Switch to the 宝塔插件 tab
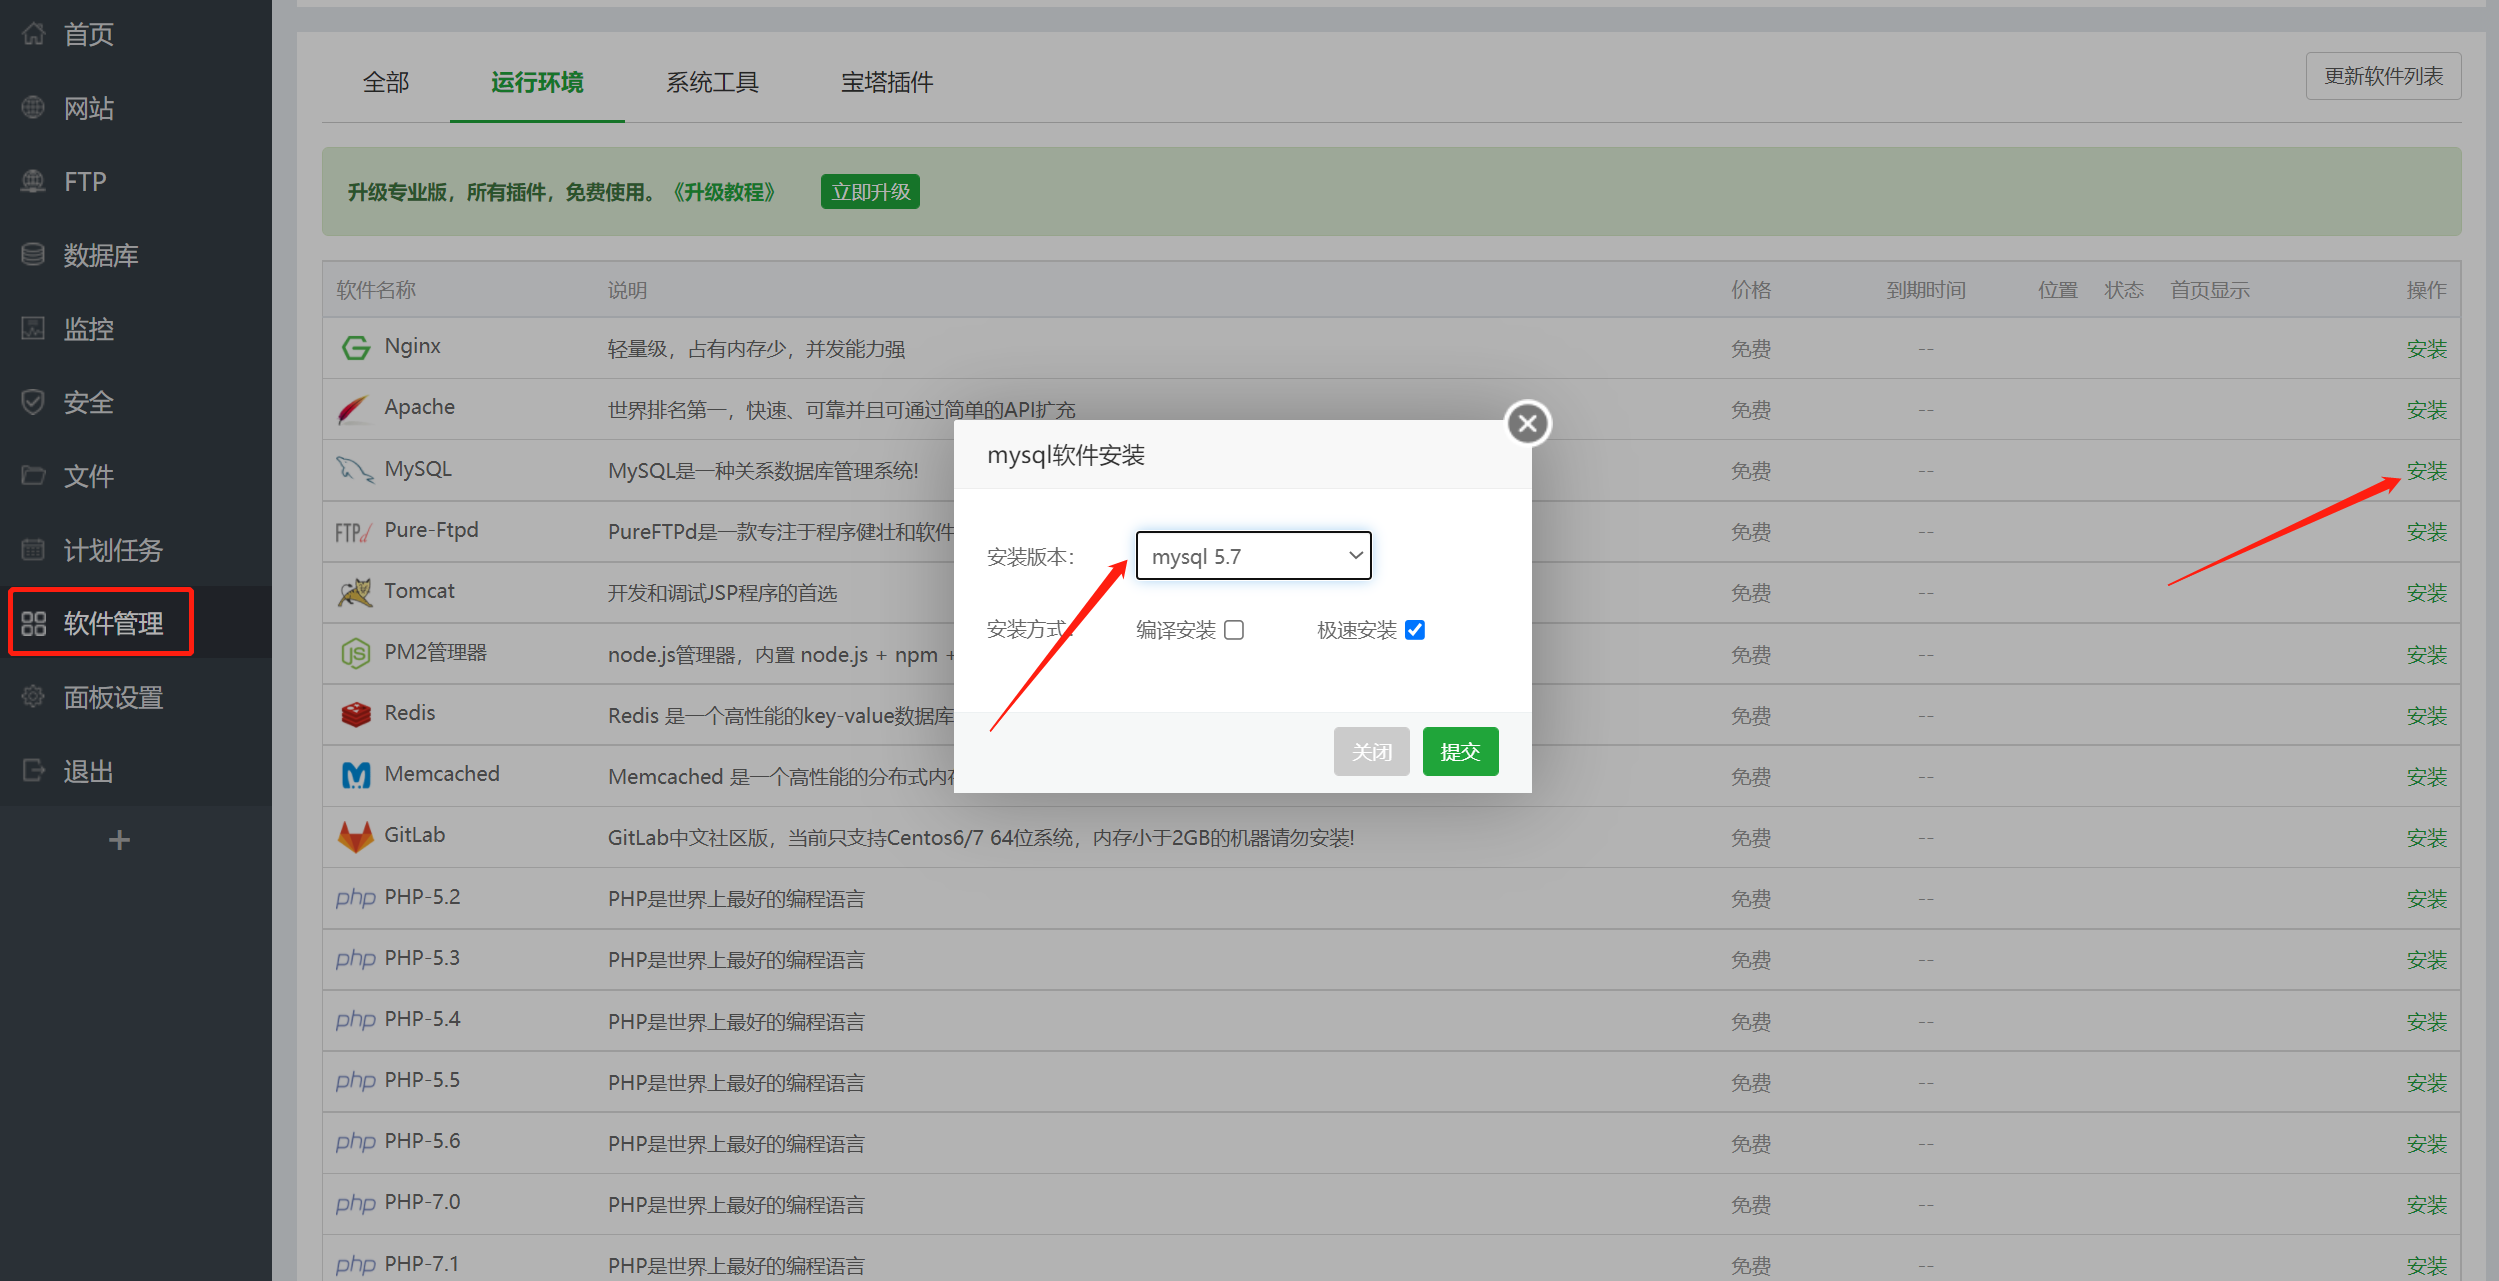Viewport: 2499px width, 1281px height. 887,82
